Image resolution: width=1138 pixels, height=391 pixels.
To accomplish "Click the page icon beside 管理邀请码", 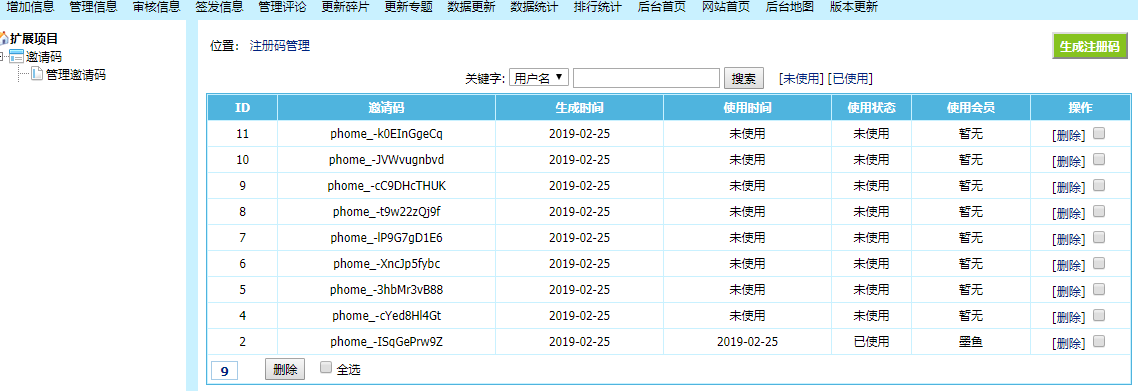I will pyautogui.click(x=37, y=74).
